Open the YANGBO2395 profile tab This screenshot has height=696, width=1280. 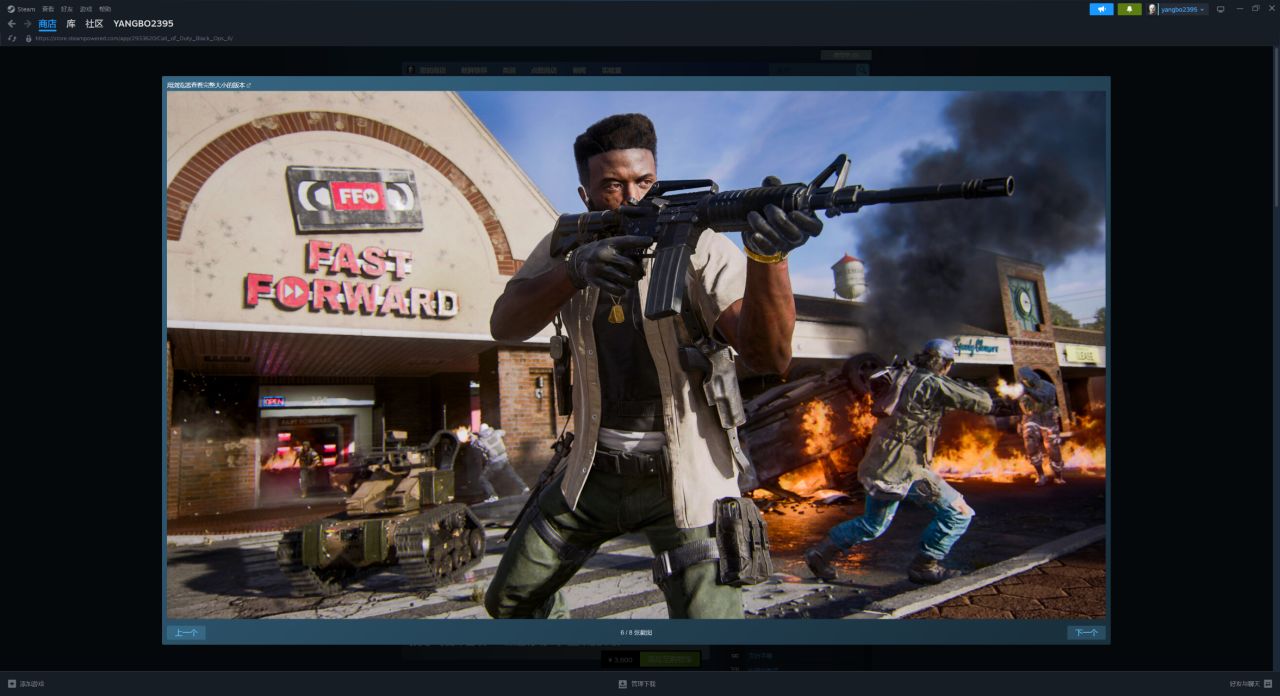(143, 23)
